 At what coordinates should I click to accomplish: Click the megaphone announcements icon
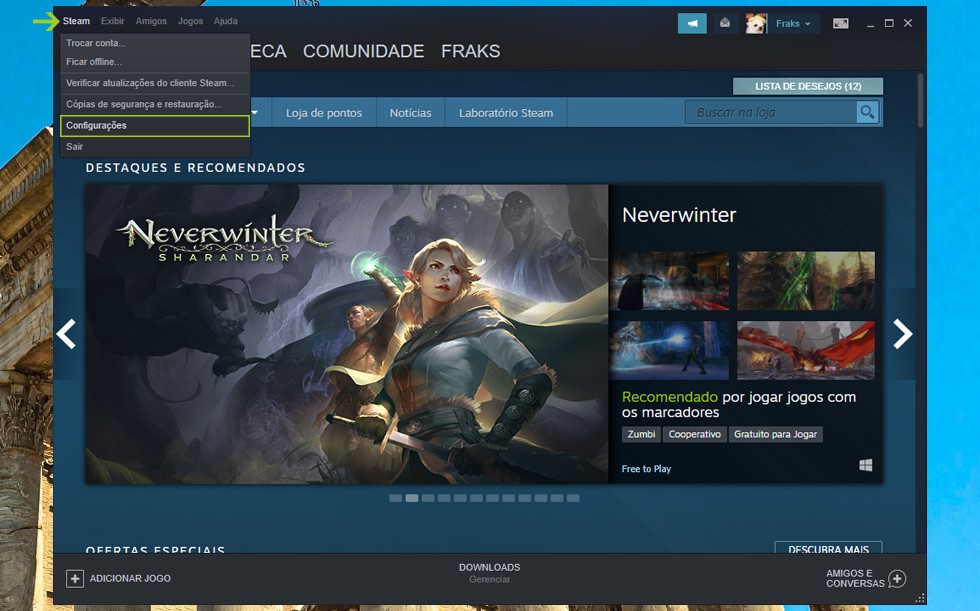click(691, 23)
